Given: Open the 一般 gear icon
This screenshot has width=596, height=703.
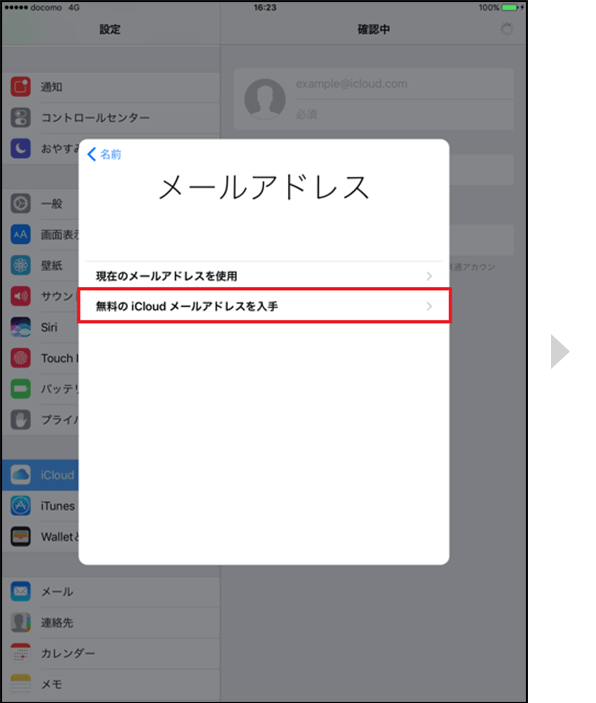Looking at the screenshot, I should click(21, 204).
